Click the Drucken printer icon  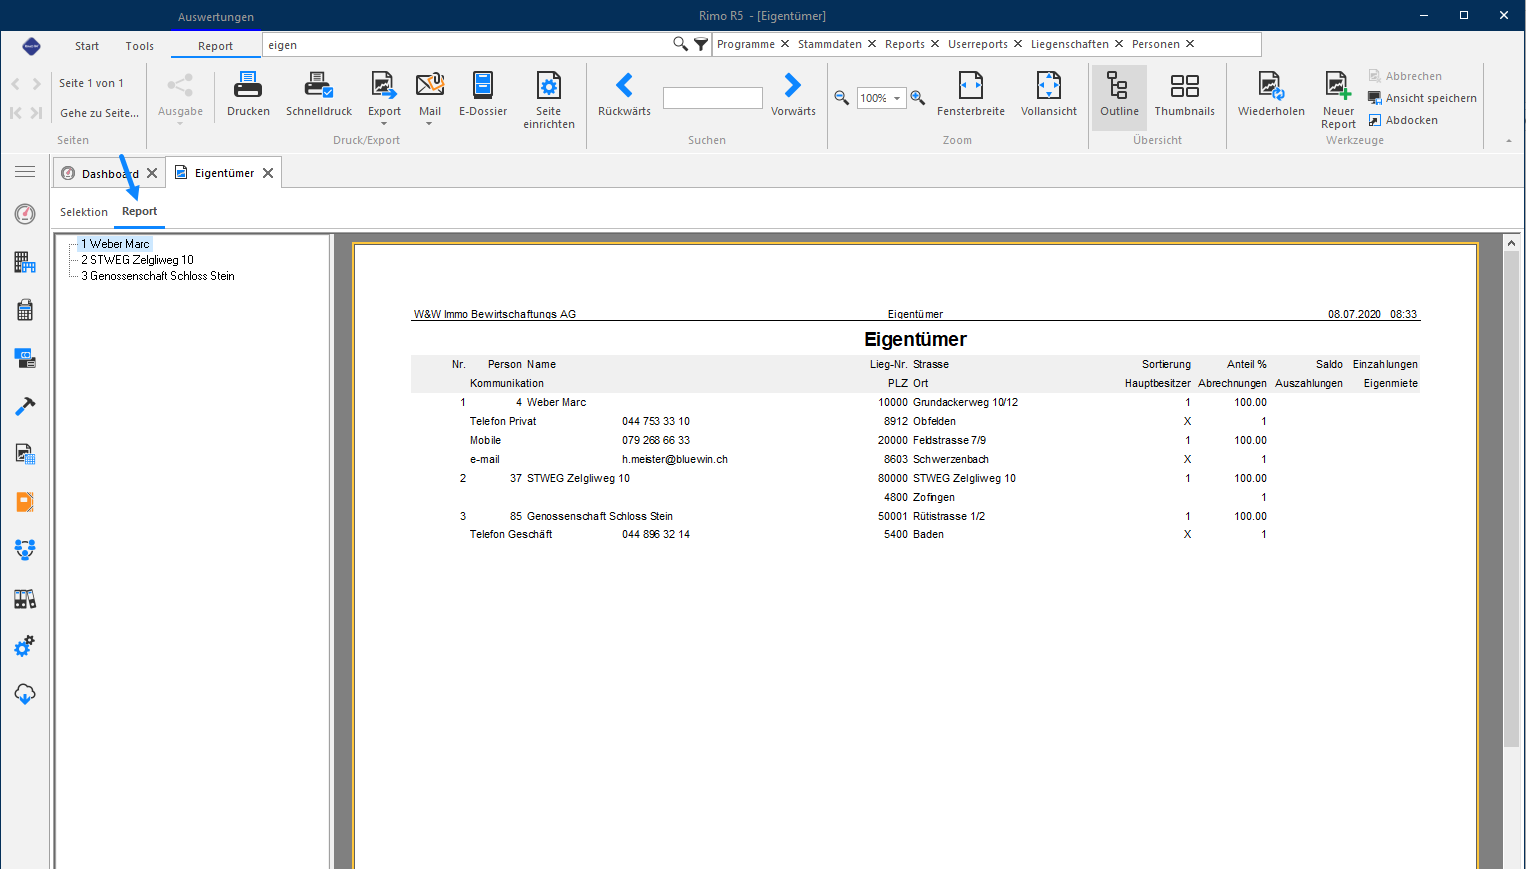[248, 94]
